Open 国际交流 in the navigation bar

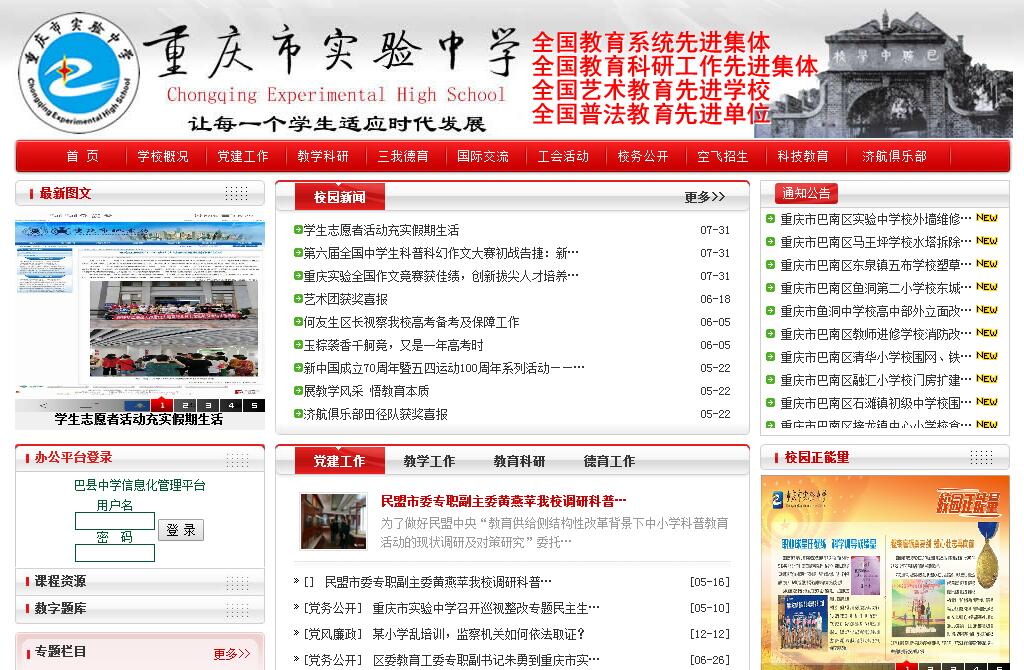(483, 156)
